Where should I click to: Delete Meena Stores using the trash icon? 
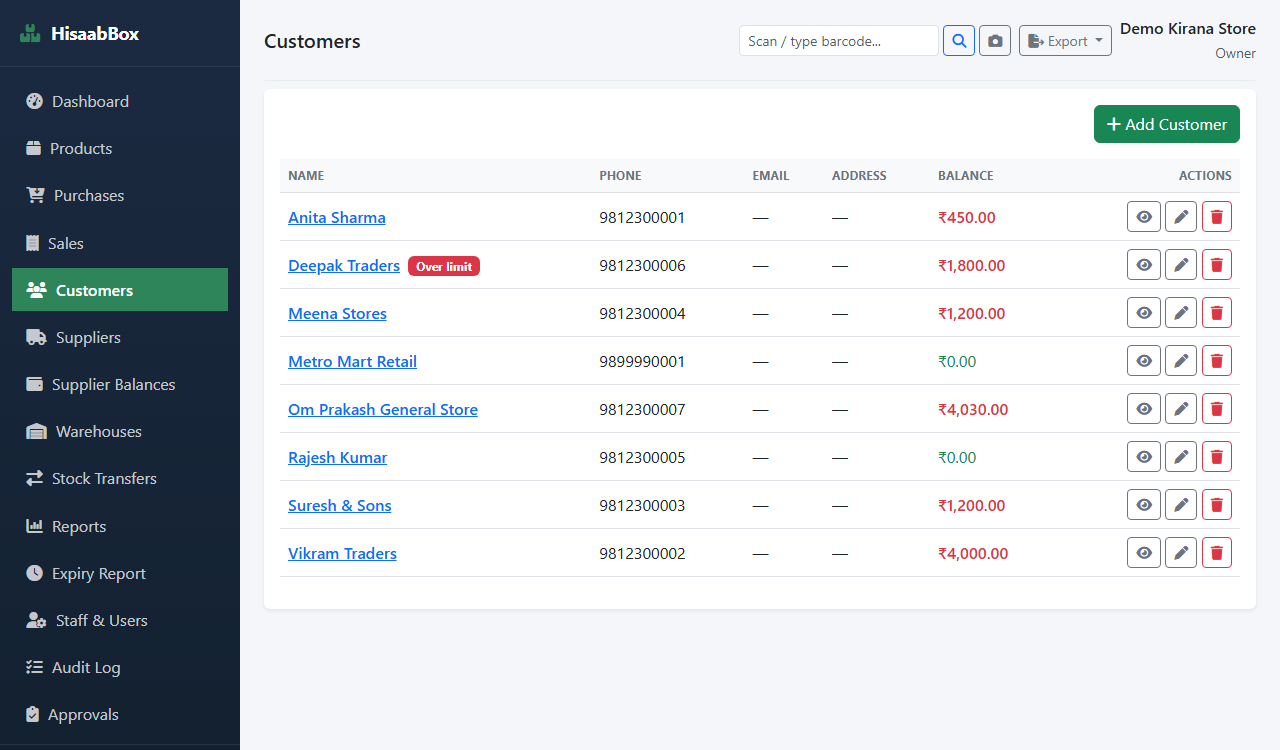click(x=1217, y=313)
